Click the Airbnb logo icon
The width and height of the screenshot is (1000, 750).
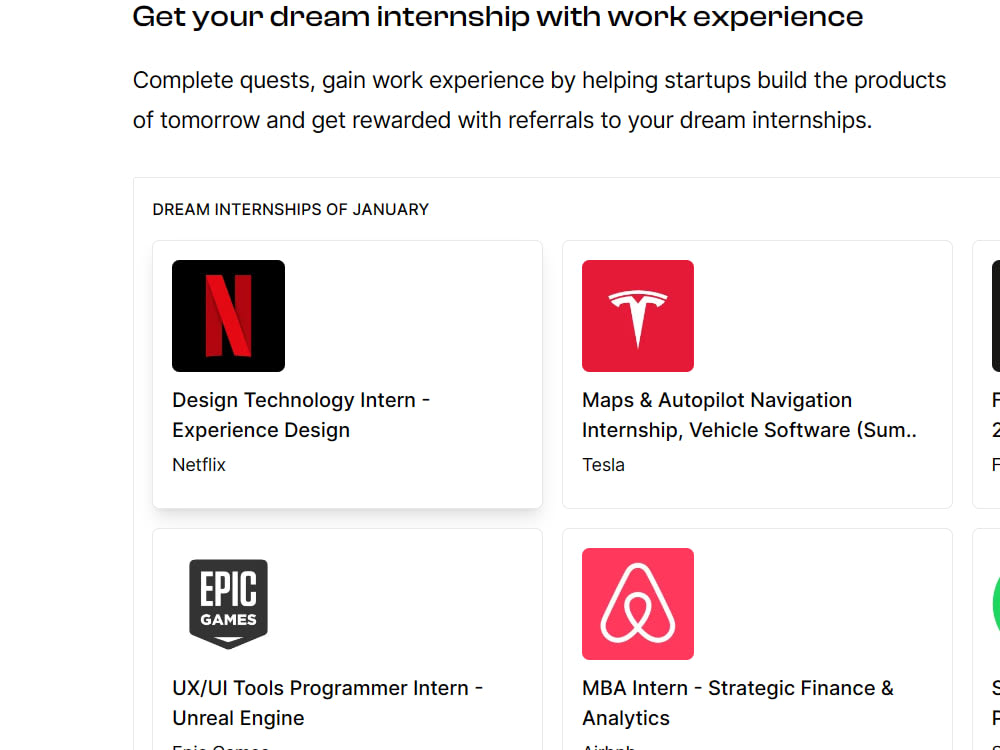(x=637, y=603)
